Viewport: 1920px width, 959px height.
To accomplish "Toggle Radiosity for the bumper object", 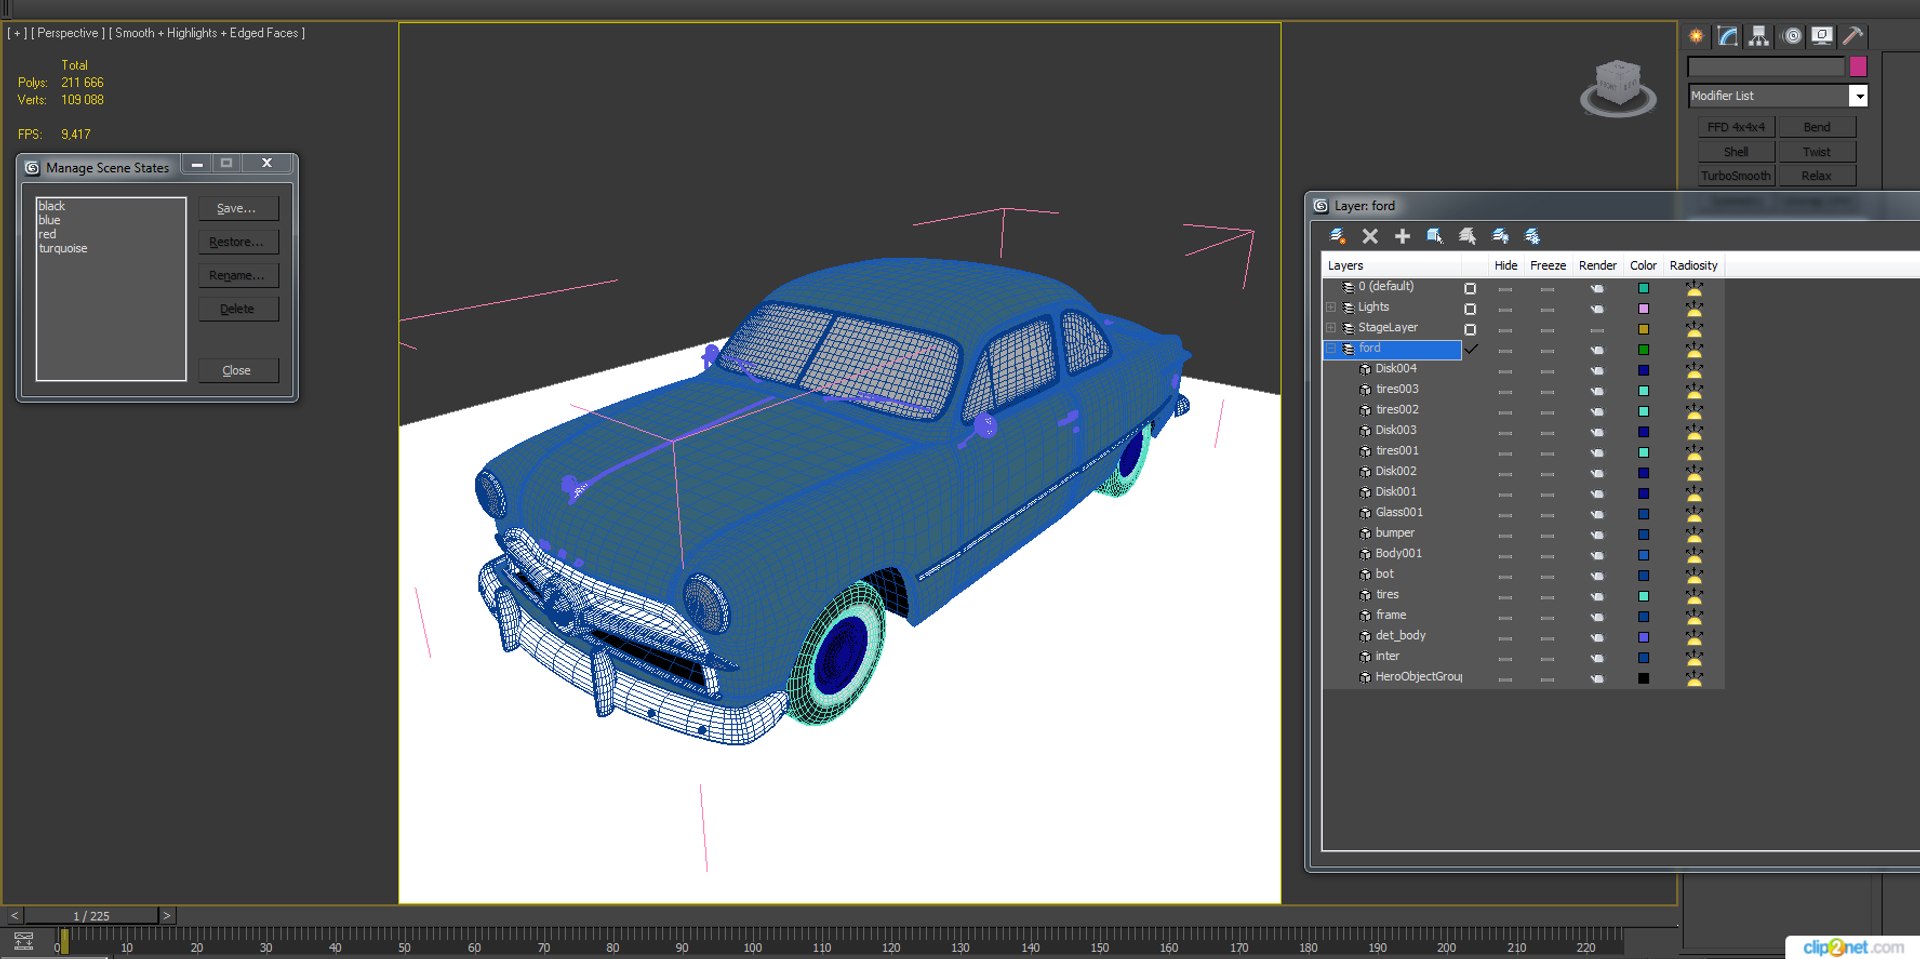I will pyautogui.click(x=1694, y=535).
